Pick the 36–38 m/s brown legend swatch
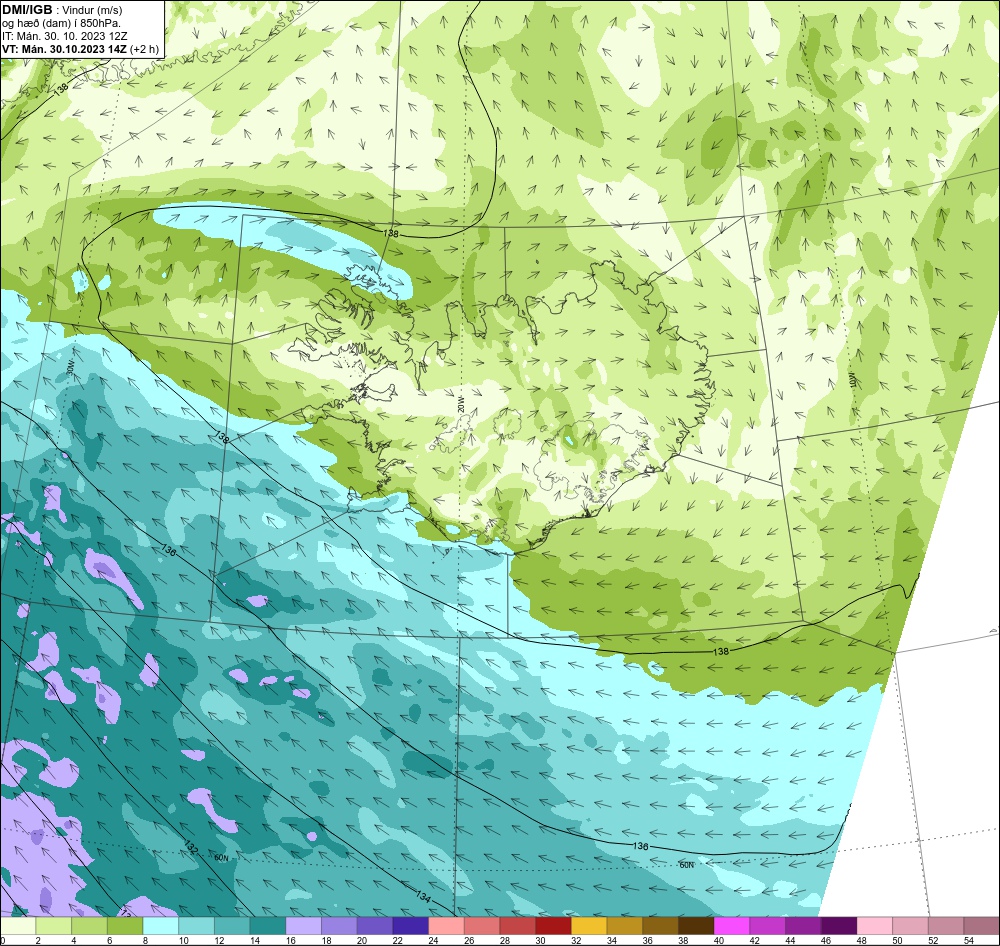Viewport: 1000px width, 946px height. (661, 926)
